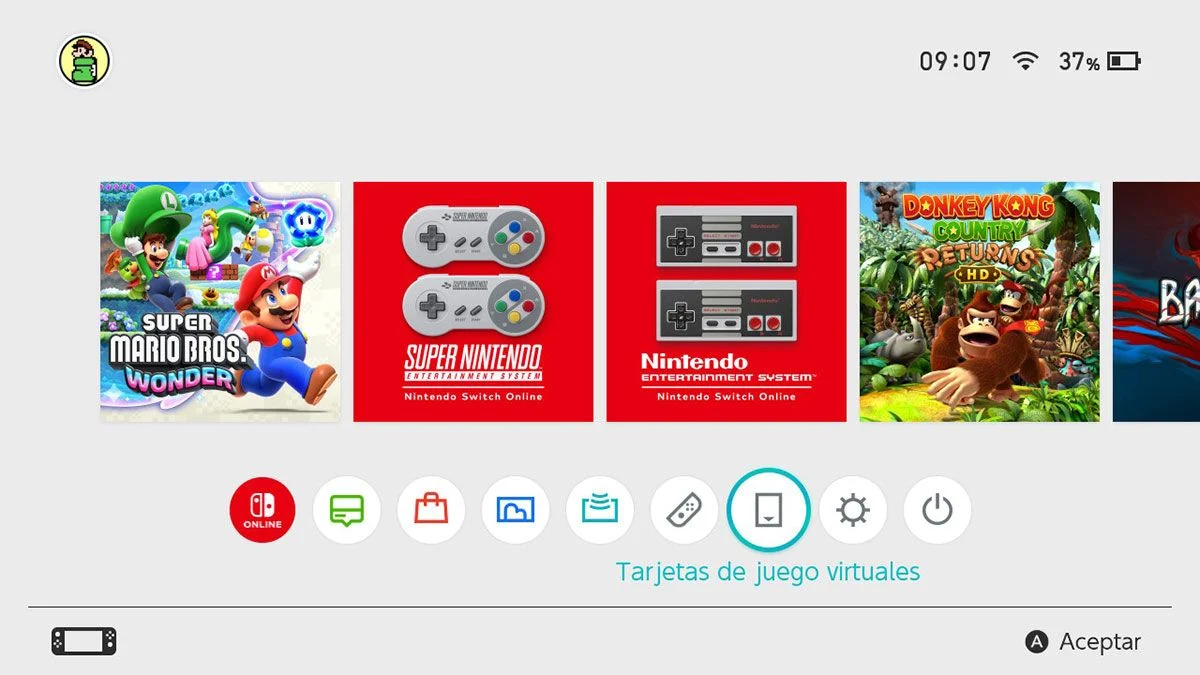The height and width of the screenshot is (675, 1200).
Task: Open Nintendo eShop shopping bag icon
Action: point(431,510)
